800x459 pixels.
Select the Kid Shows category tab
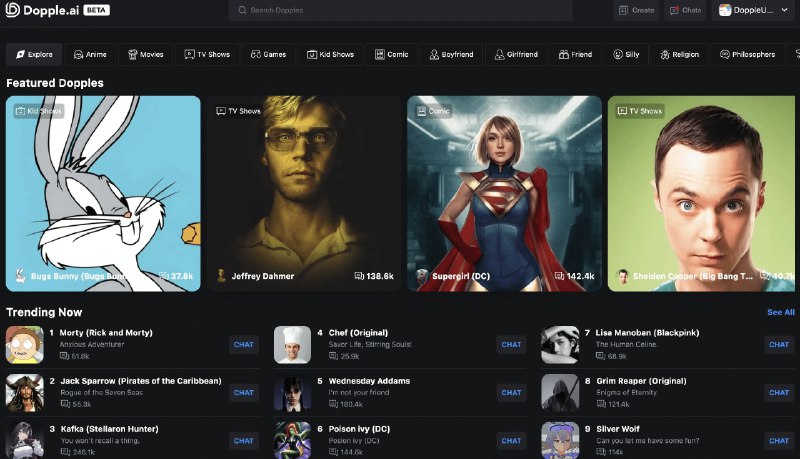click(331, 55)
